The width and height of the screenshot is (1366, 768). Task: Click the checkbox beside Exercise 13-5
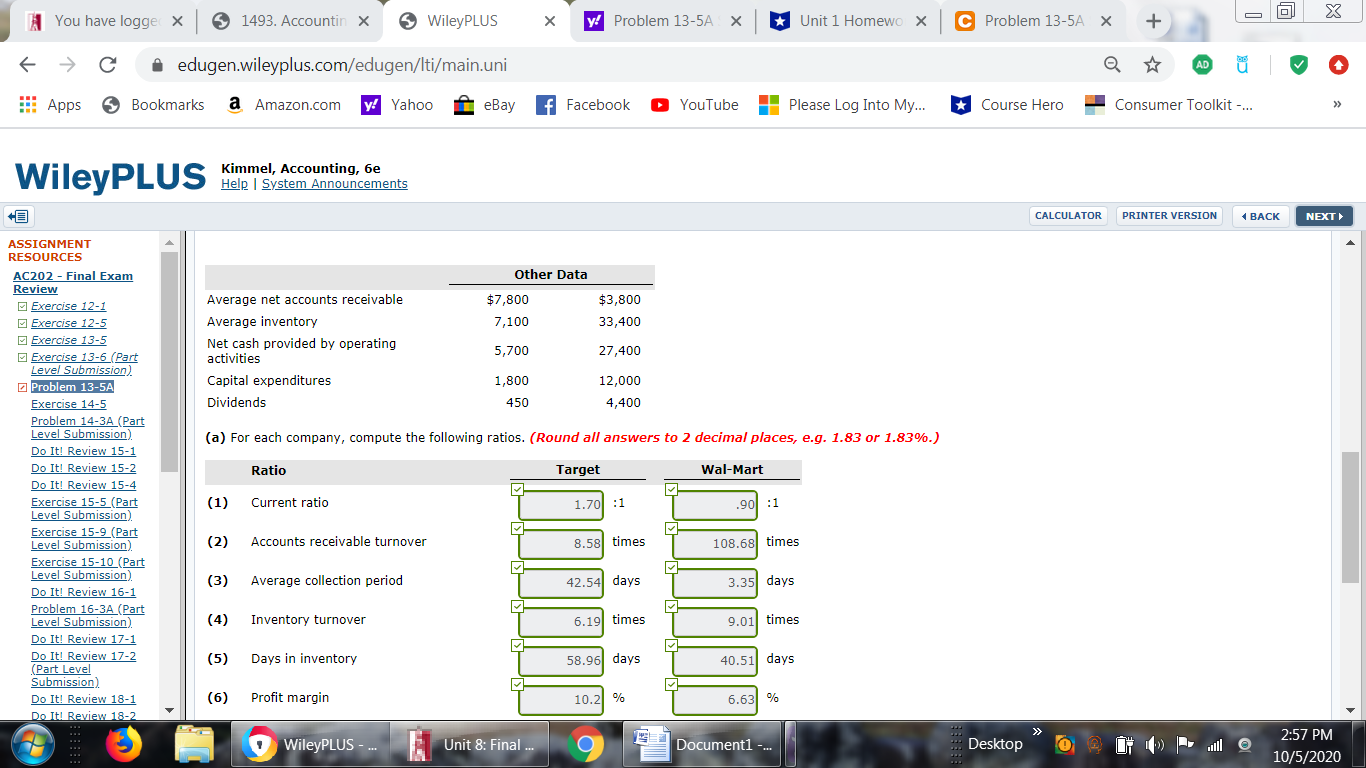pyautogui.click(x=22, y=341)
